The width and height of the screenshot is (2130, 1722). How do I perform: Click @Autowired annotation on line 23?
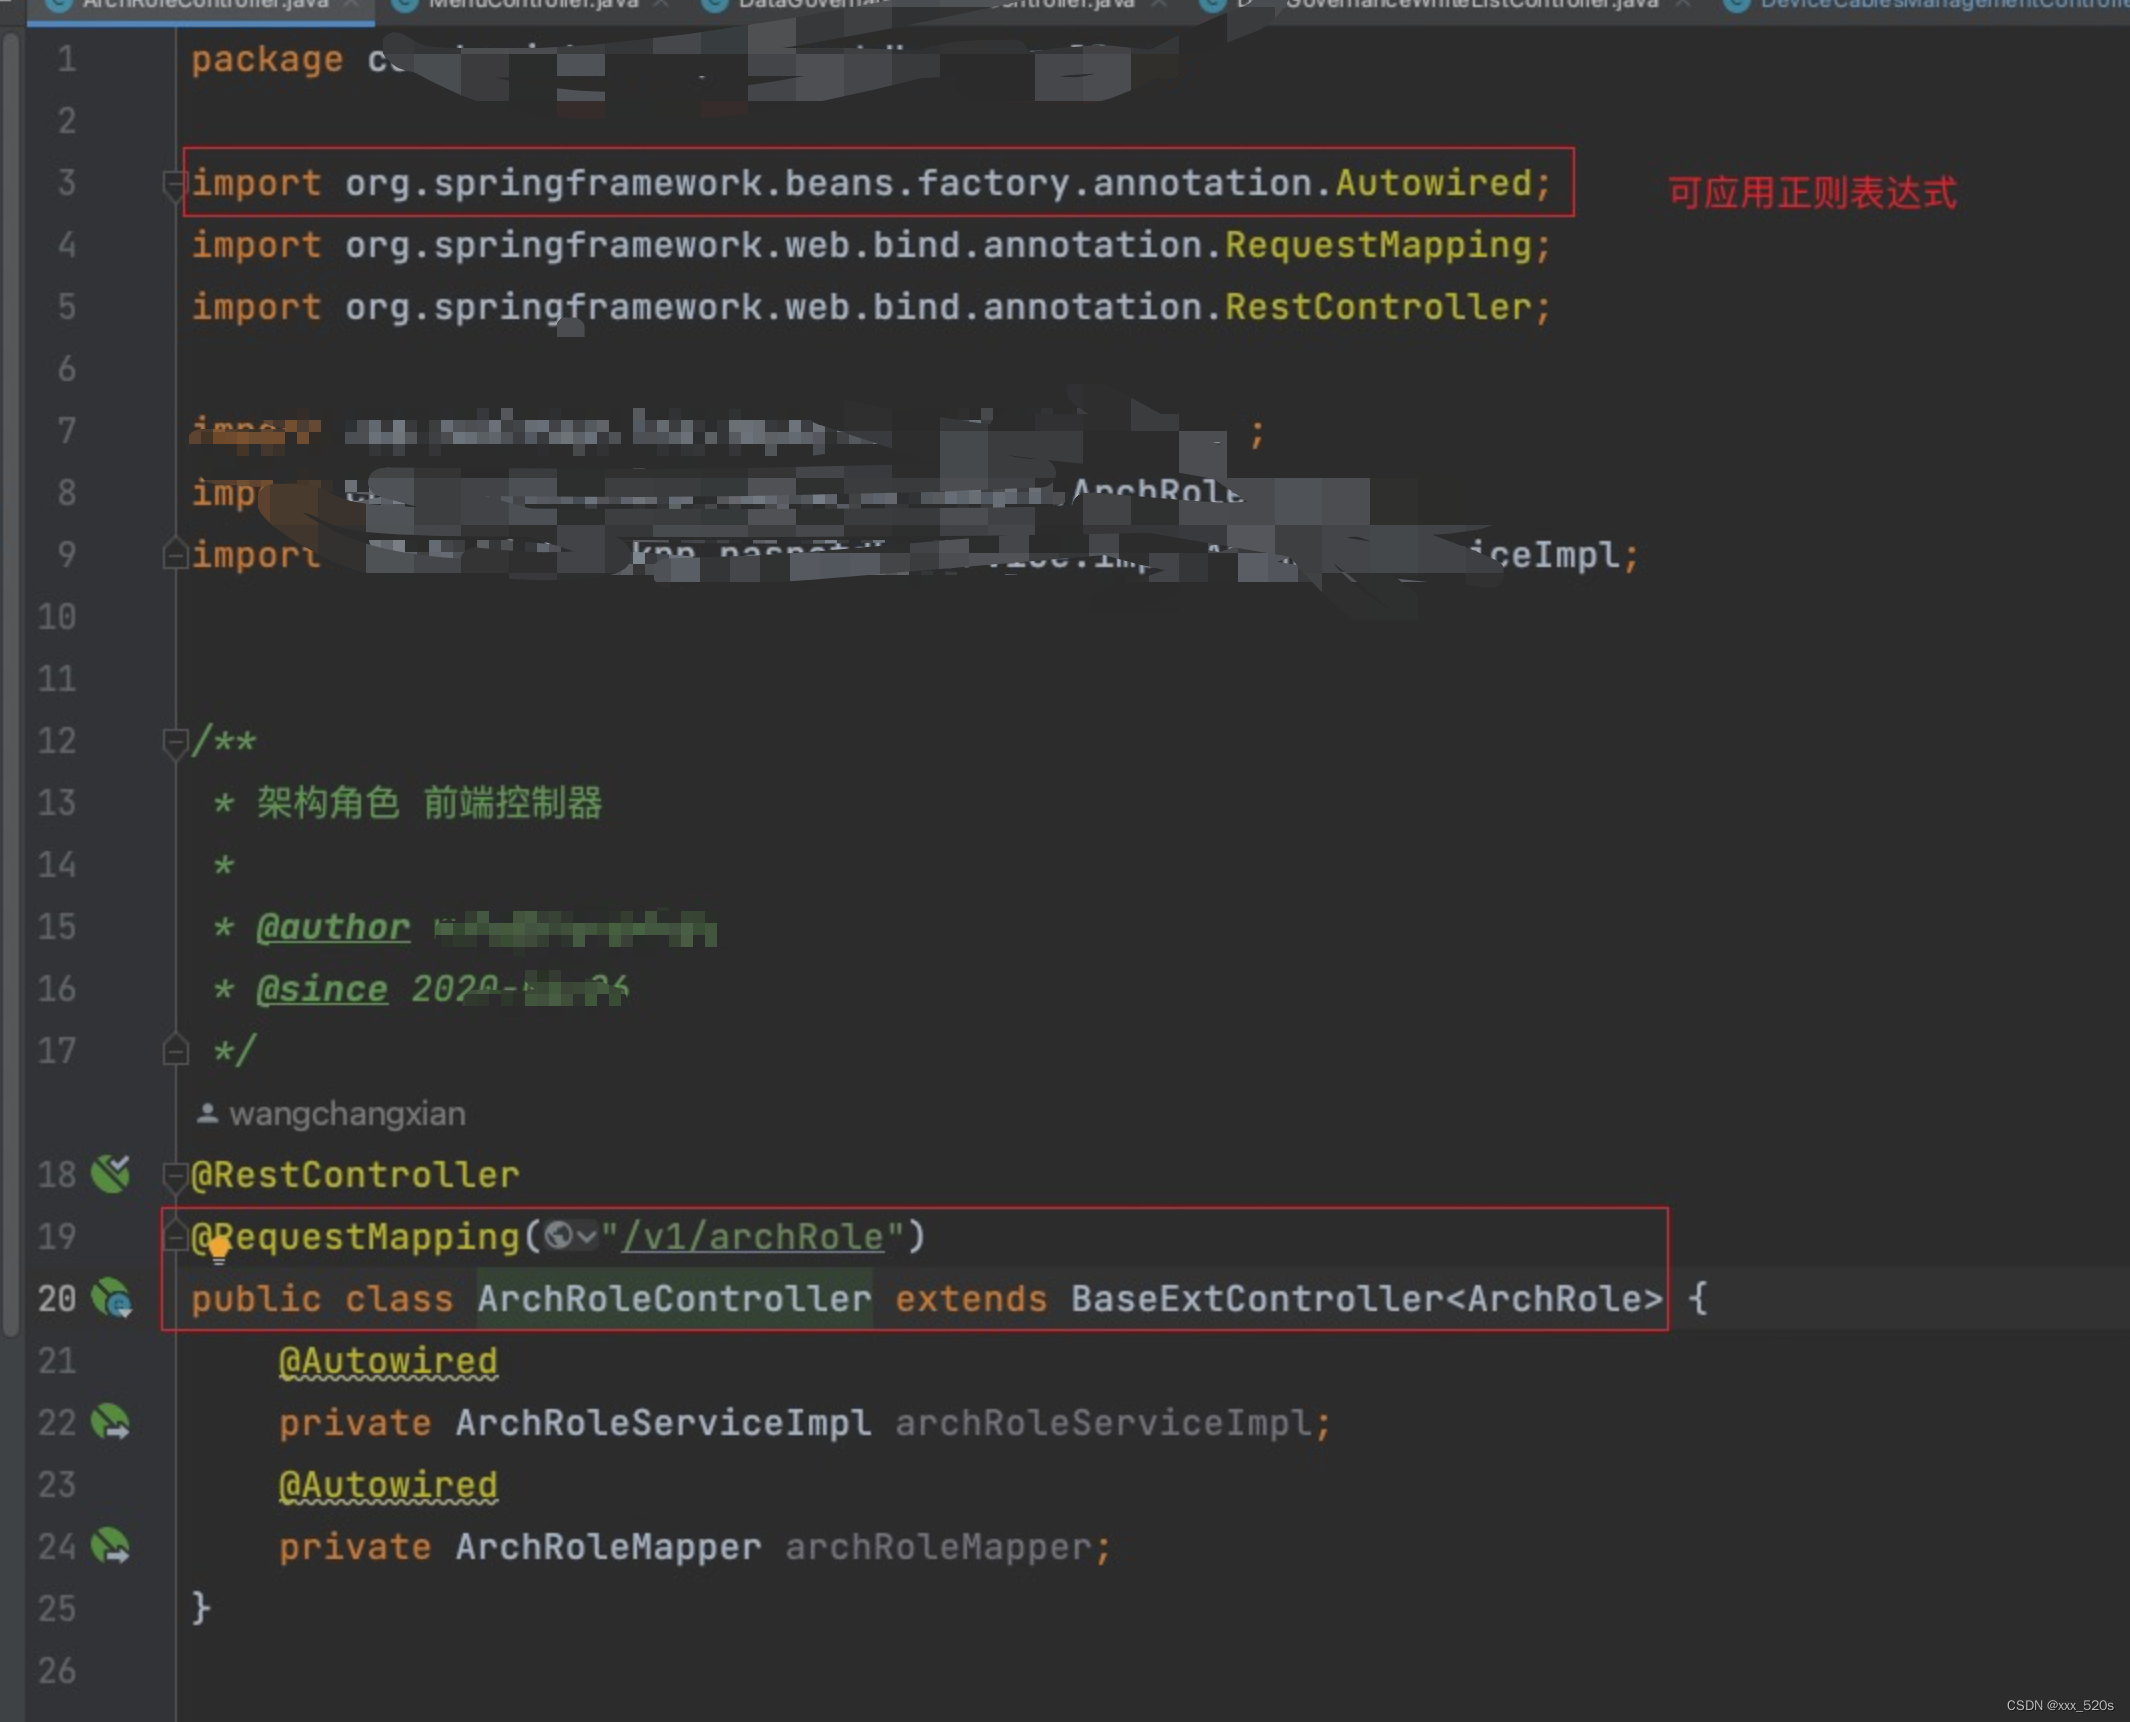pos(388,1486)
